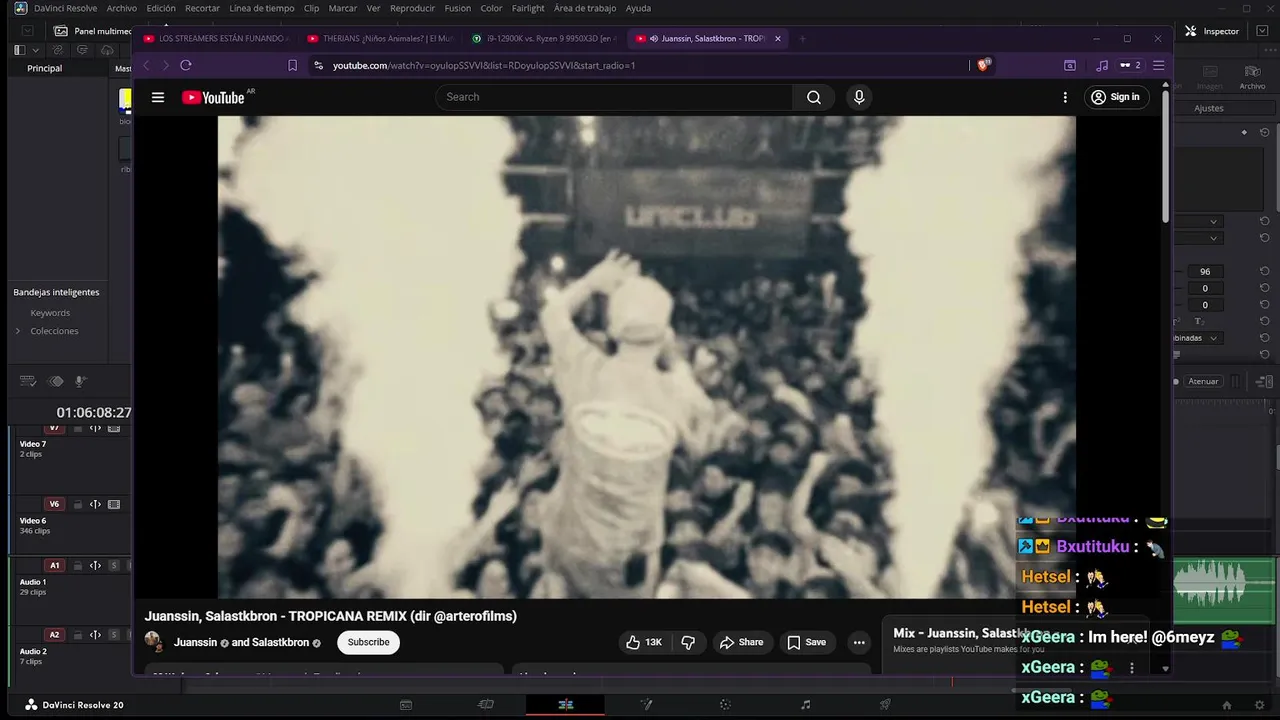Open more actions ellipsis under the video
Image resolution: width=1280 pixels, height=720 pixels.
pos(859,642)
